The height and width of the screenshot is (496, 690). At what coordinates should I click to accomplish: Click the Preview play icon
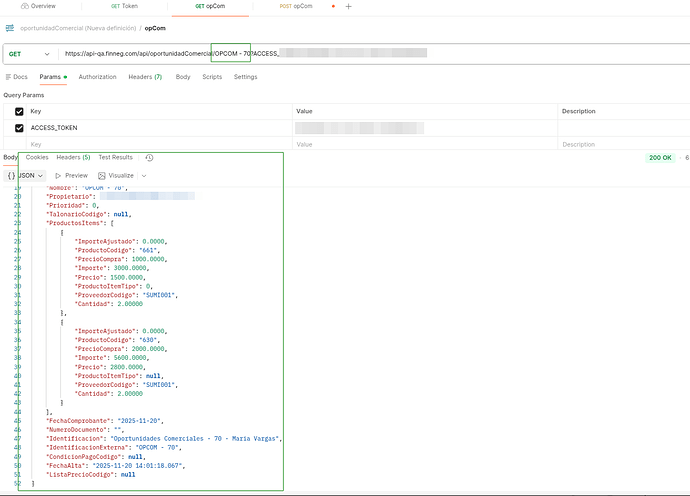point(58,175)
